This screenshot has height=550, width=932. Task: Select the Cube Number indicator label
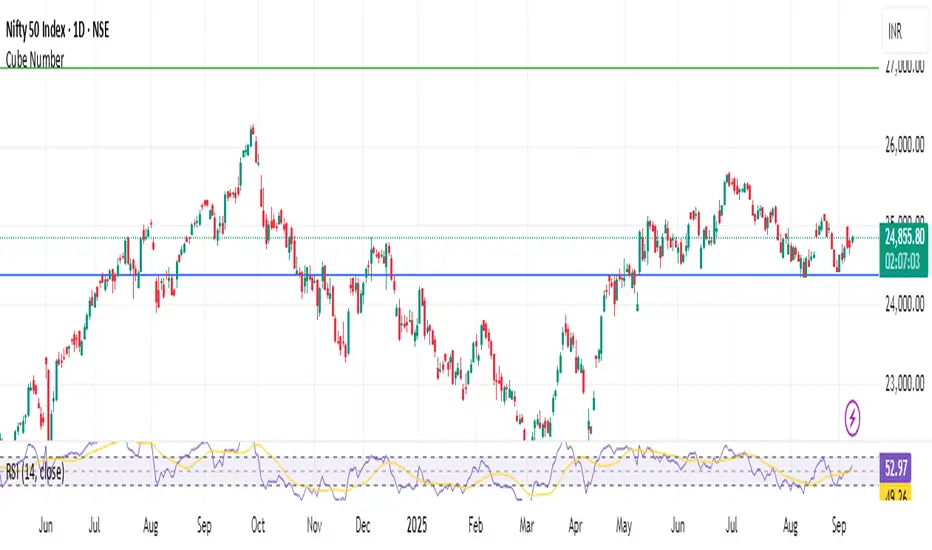point(34,59)
